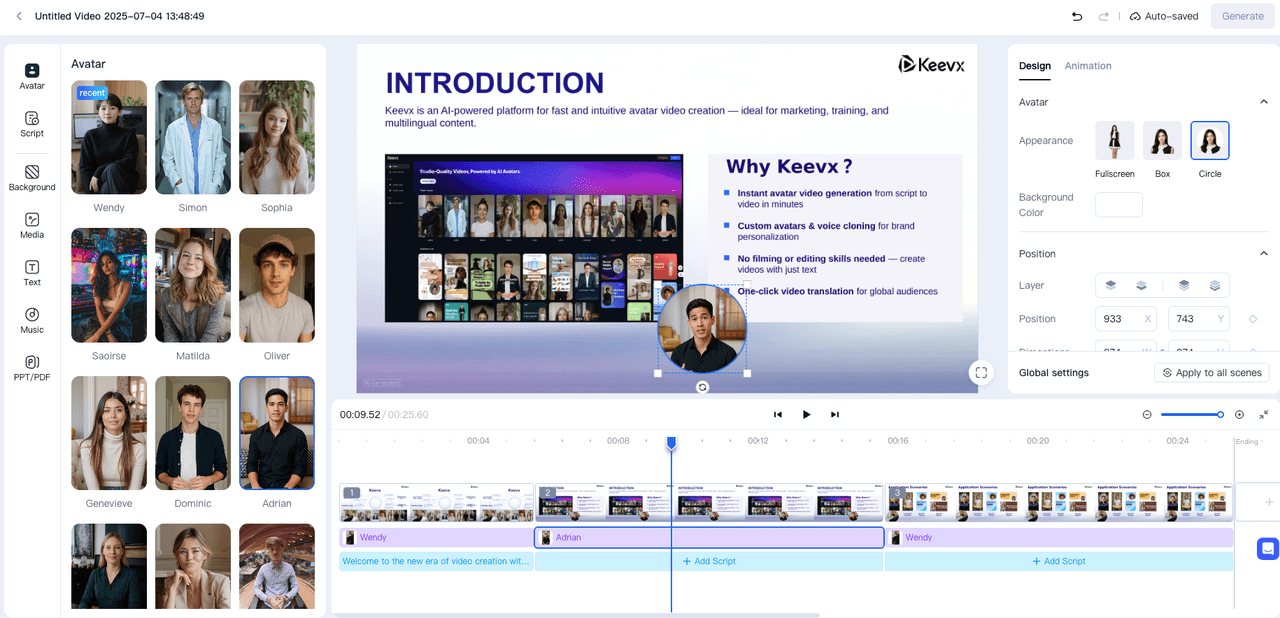1280x618 pixels.
Task: Click the Generate button
Action: [x=1242, y=16]
